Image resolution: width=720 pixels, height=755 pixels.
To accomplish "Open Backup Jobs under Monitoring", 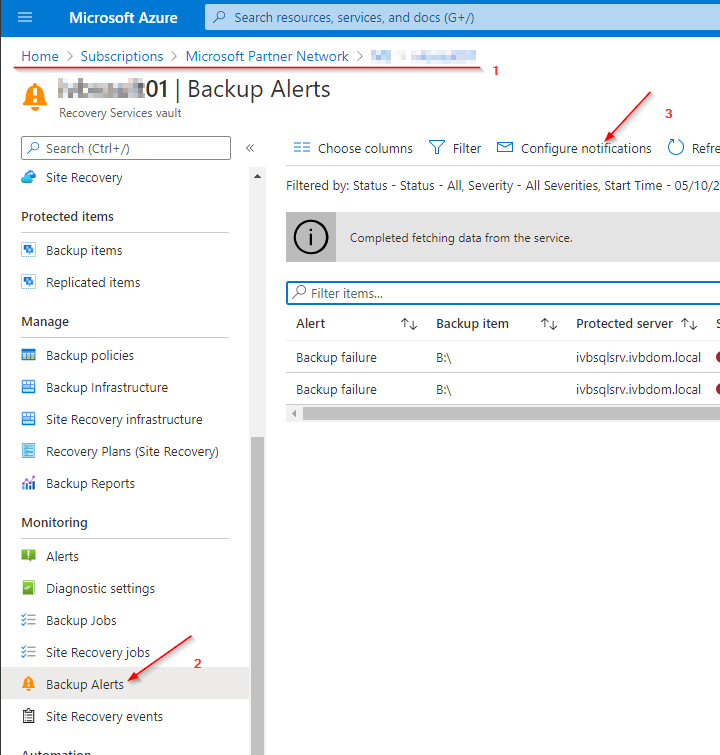I will [x=81, y=620].
